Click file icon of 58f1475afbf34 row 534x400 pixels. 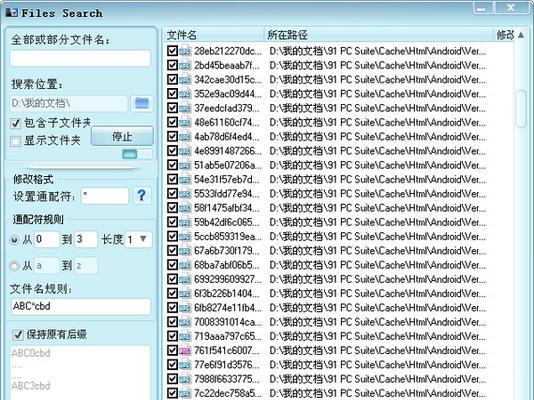tap(185, 208)
